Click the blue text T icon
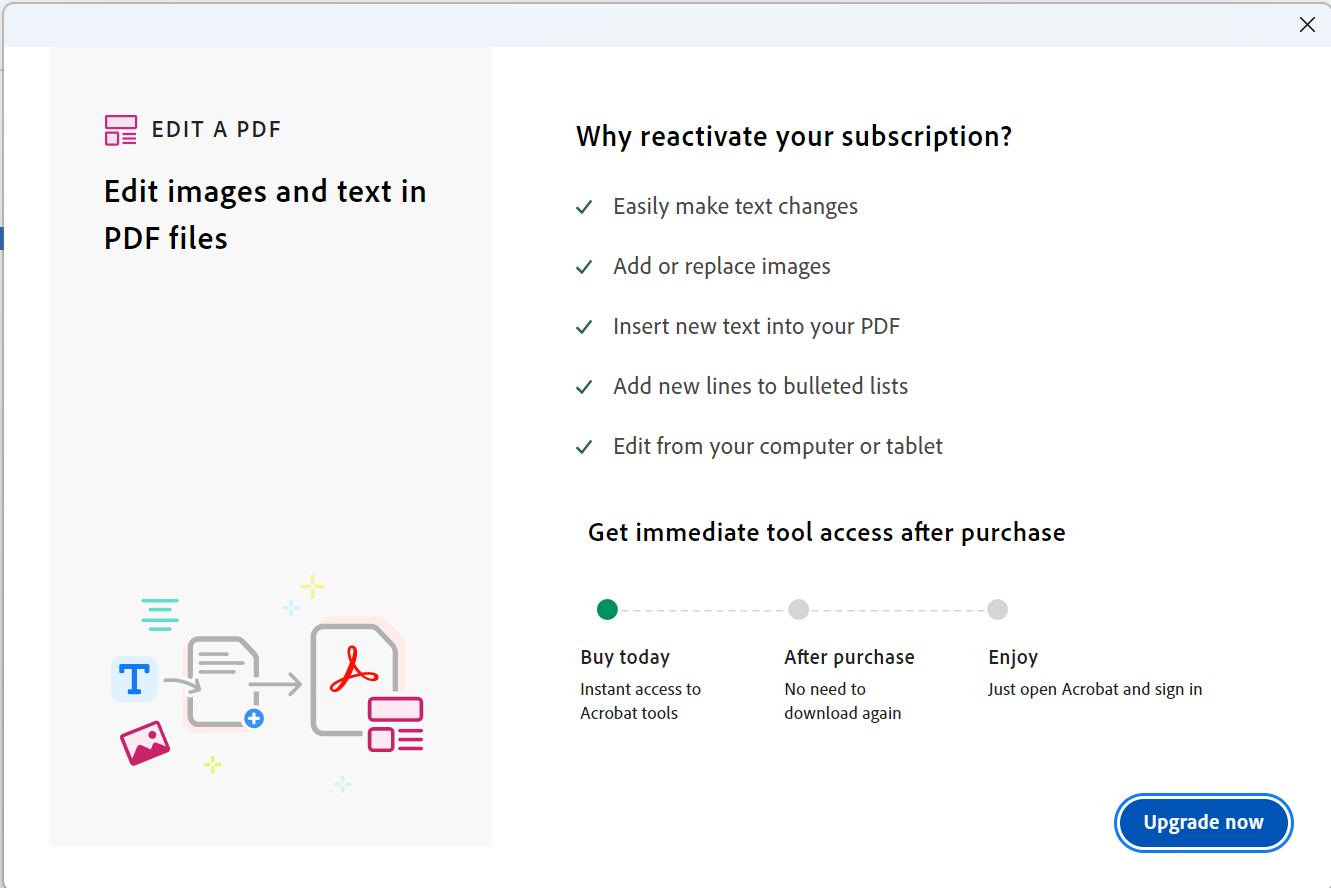This screenshot has width=1331, height=888. (134, 680)
